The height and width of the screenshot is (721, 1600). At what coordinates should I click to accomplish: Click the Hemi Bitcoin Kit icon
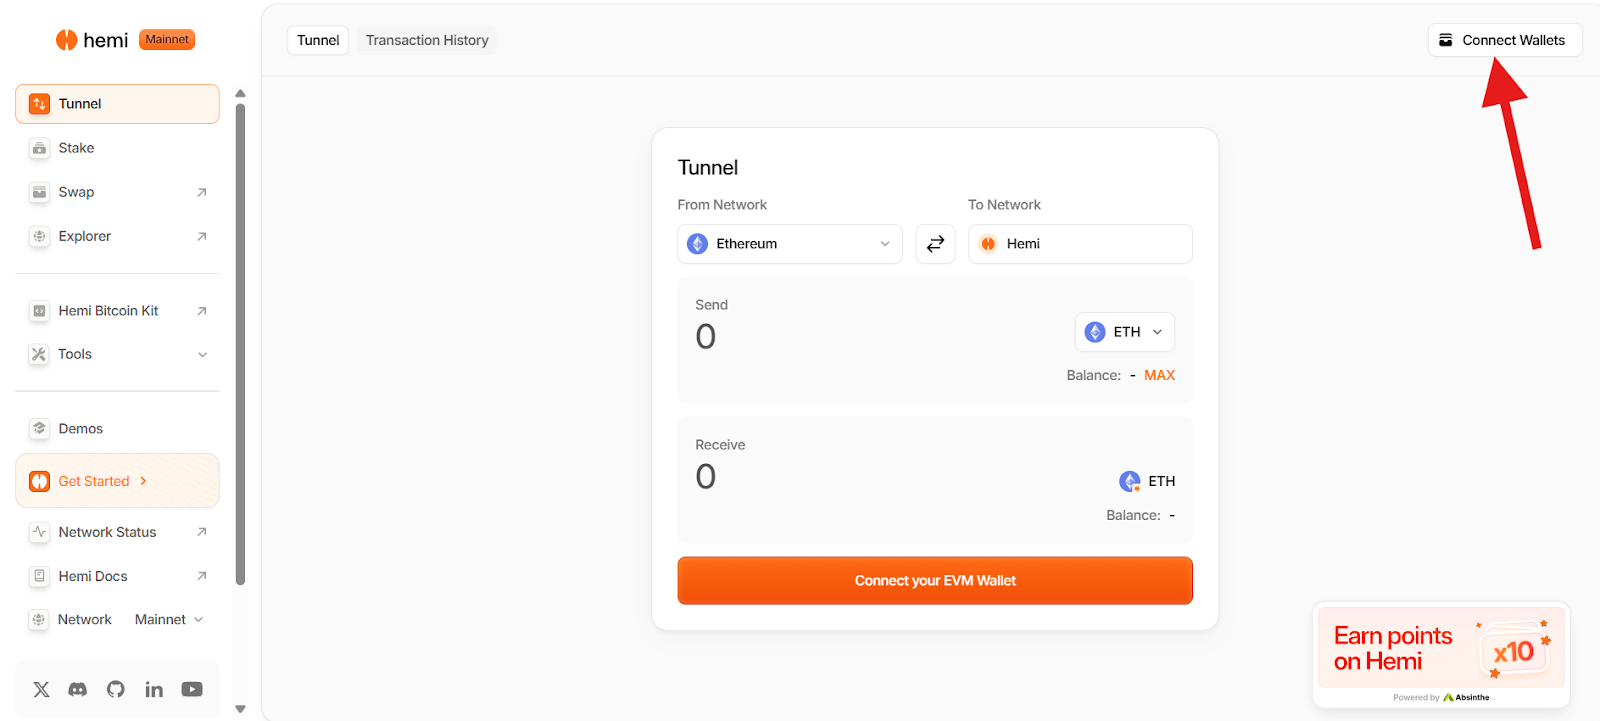[x=39, y=311]
